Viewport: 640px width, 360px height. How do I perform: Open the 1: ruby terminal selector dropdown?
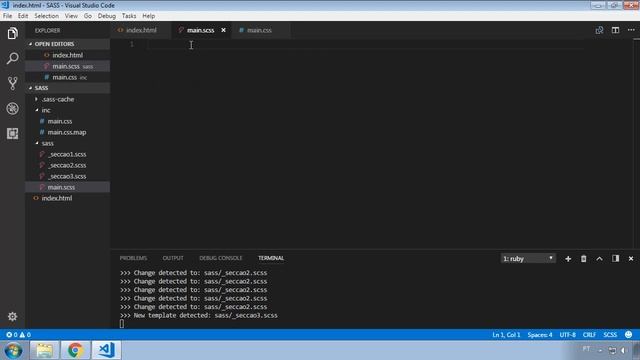528,259
